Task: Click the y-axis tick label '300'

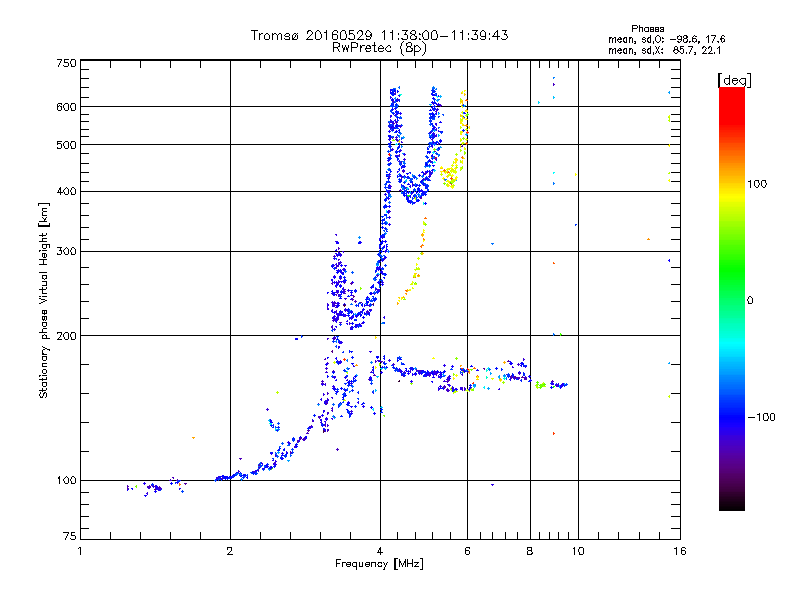Action: (x=66, y=252)
